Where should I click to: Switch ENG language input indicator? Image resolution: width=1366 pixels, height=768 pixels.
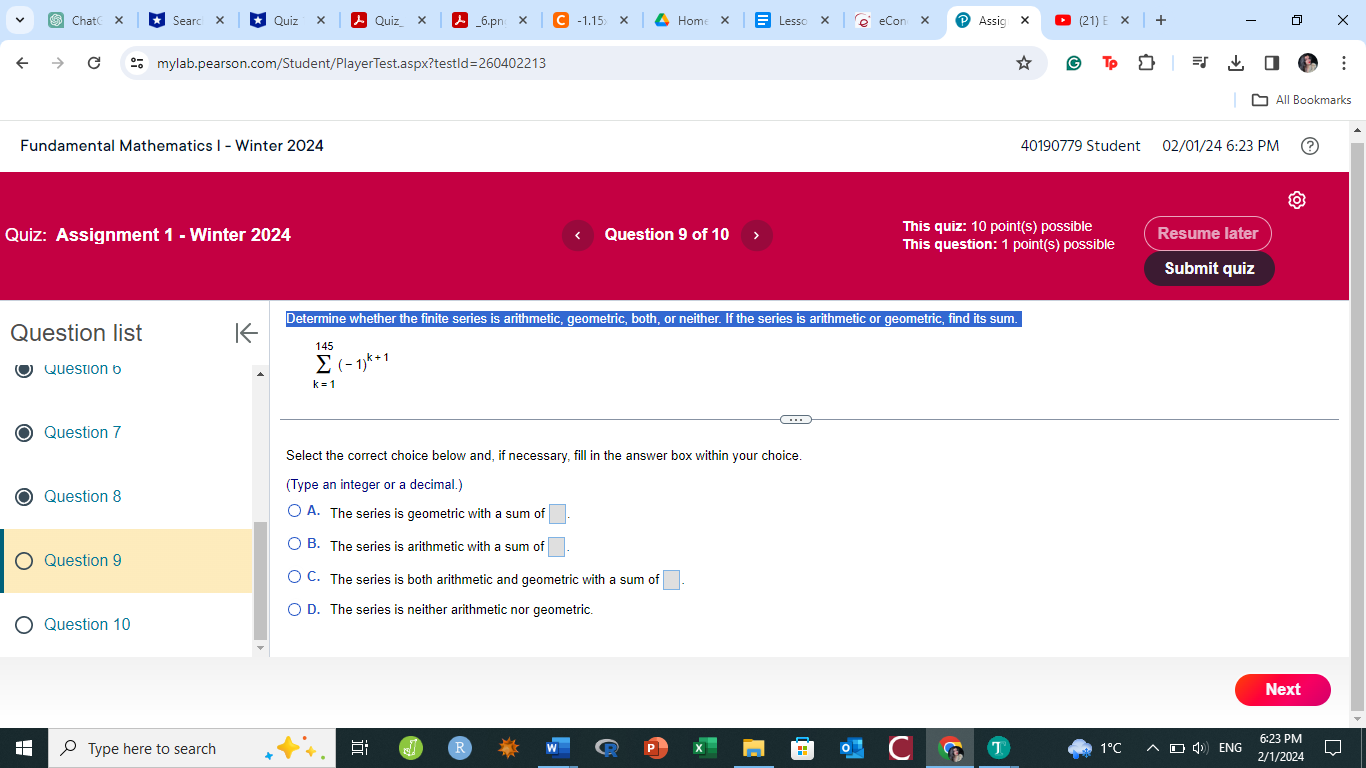(1231, 748)
